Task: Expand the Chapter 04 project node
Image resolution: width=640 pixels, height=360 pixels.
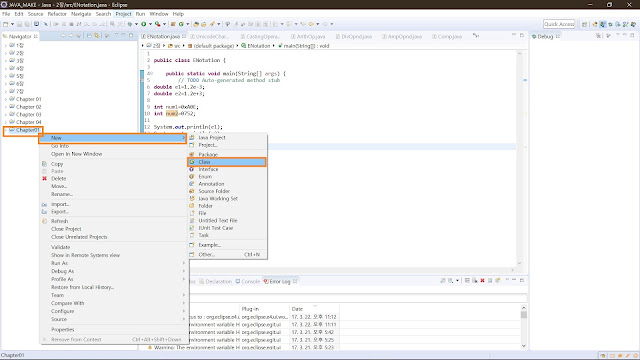Action: coord(6,122)
